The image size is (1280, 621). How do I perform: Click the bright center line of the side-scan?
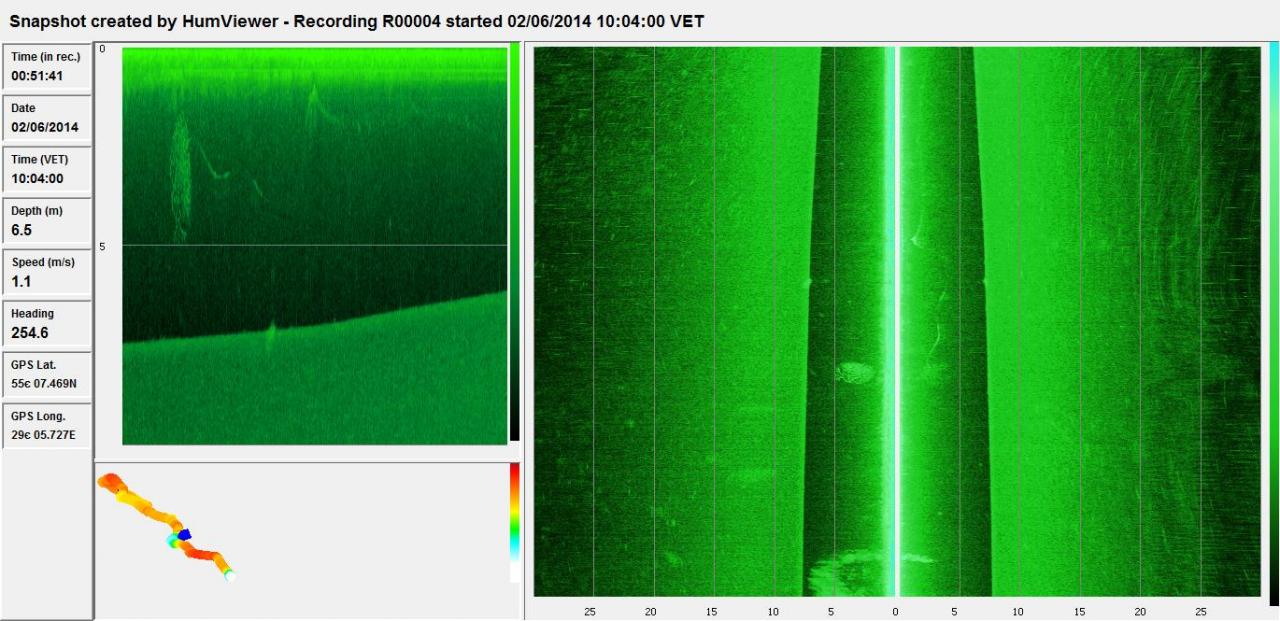(896, 320)
